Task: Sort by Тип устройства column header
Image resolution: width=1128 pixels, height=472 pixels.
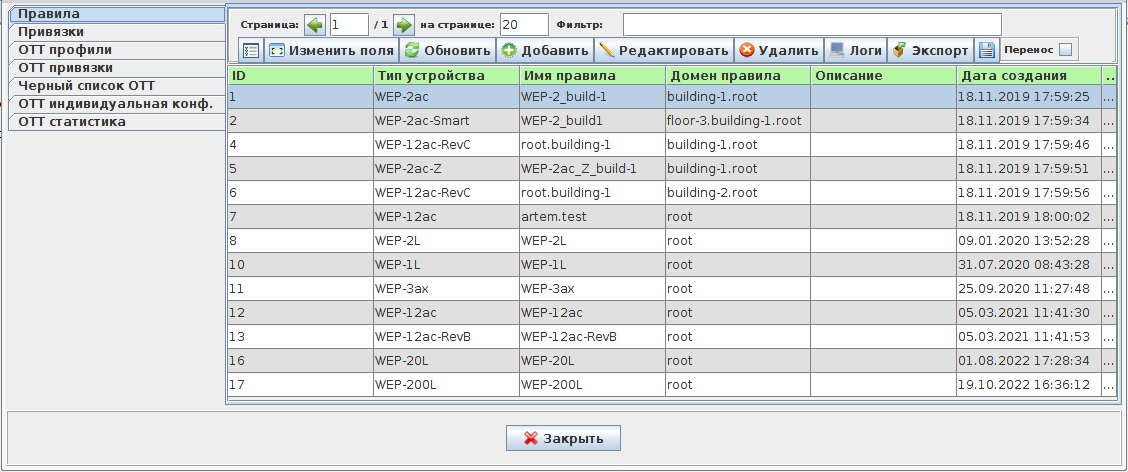Action: [x=446, y=76]
